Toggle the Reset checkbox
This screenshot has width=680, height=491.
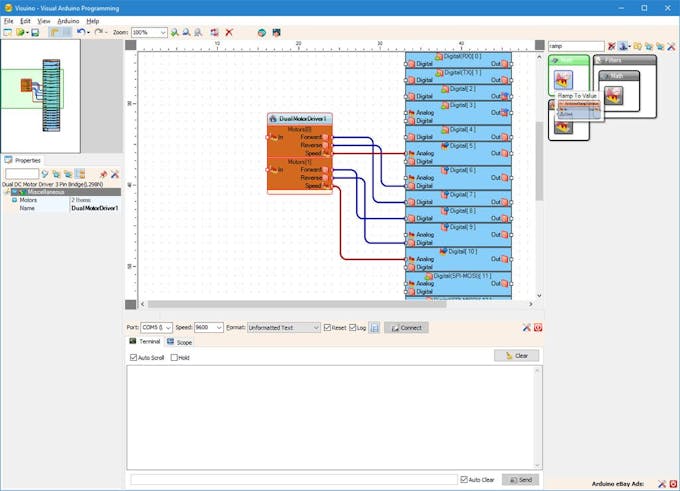click(x=327, y=327)
